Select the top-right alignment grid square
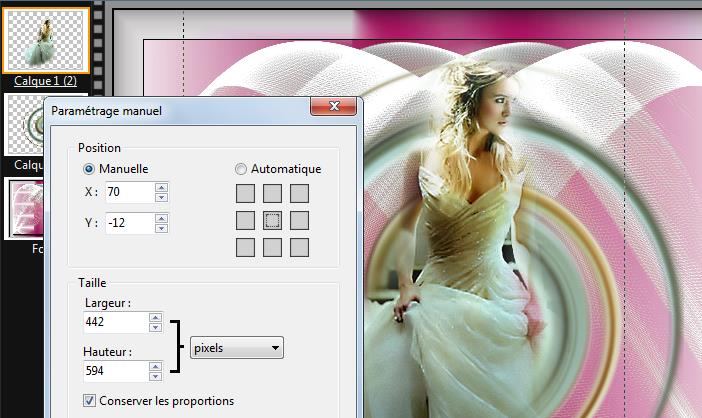The image size is (702, 418). pyautogui.click(x=299, y=193)
